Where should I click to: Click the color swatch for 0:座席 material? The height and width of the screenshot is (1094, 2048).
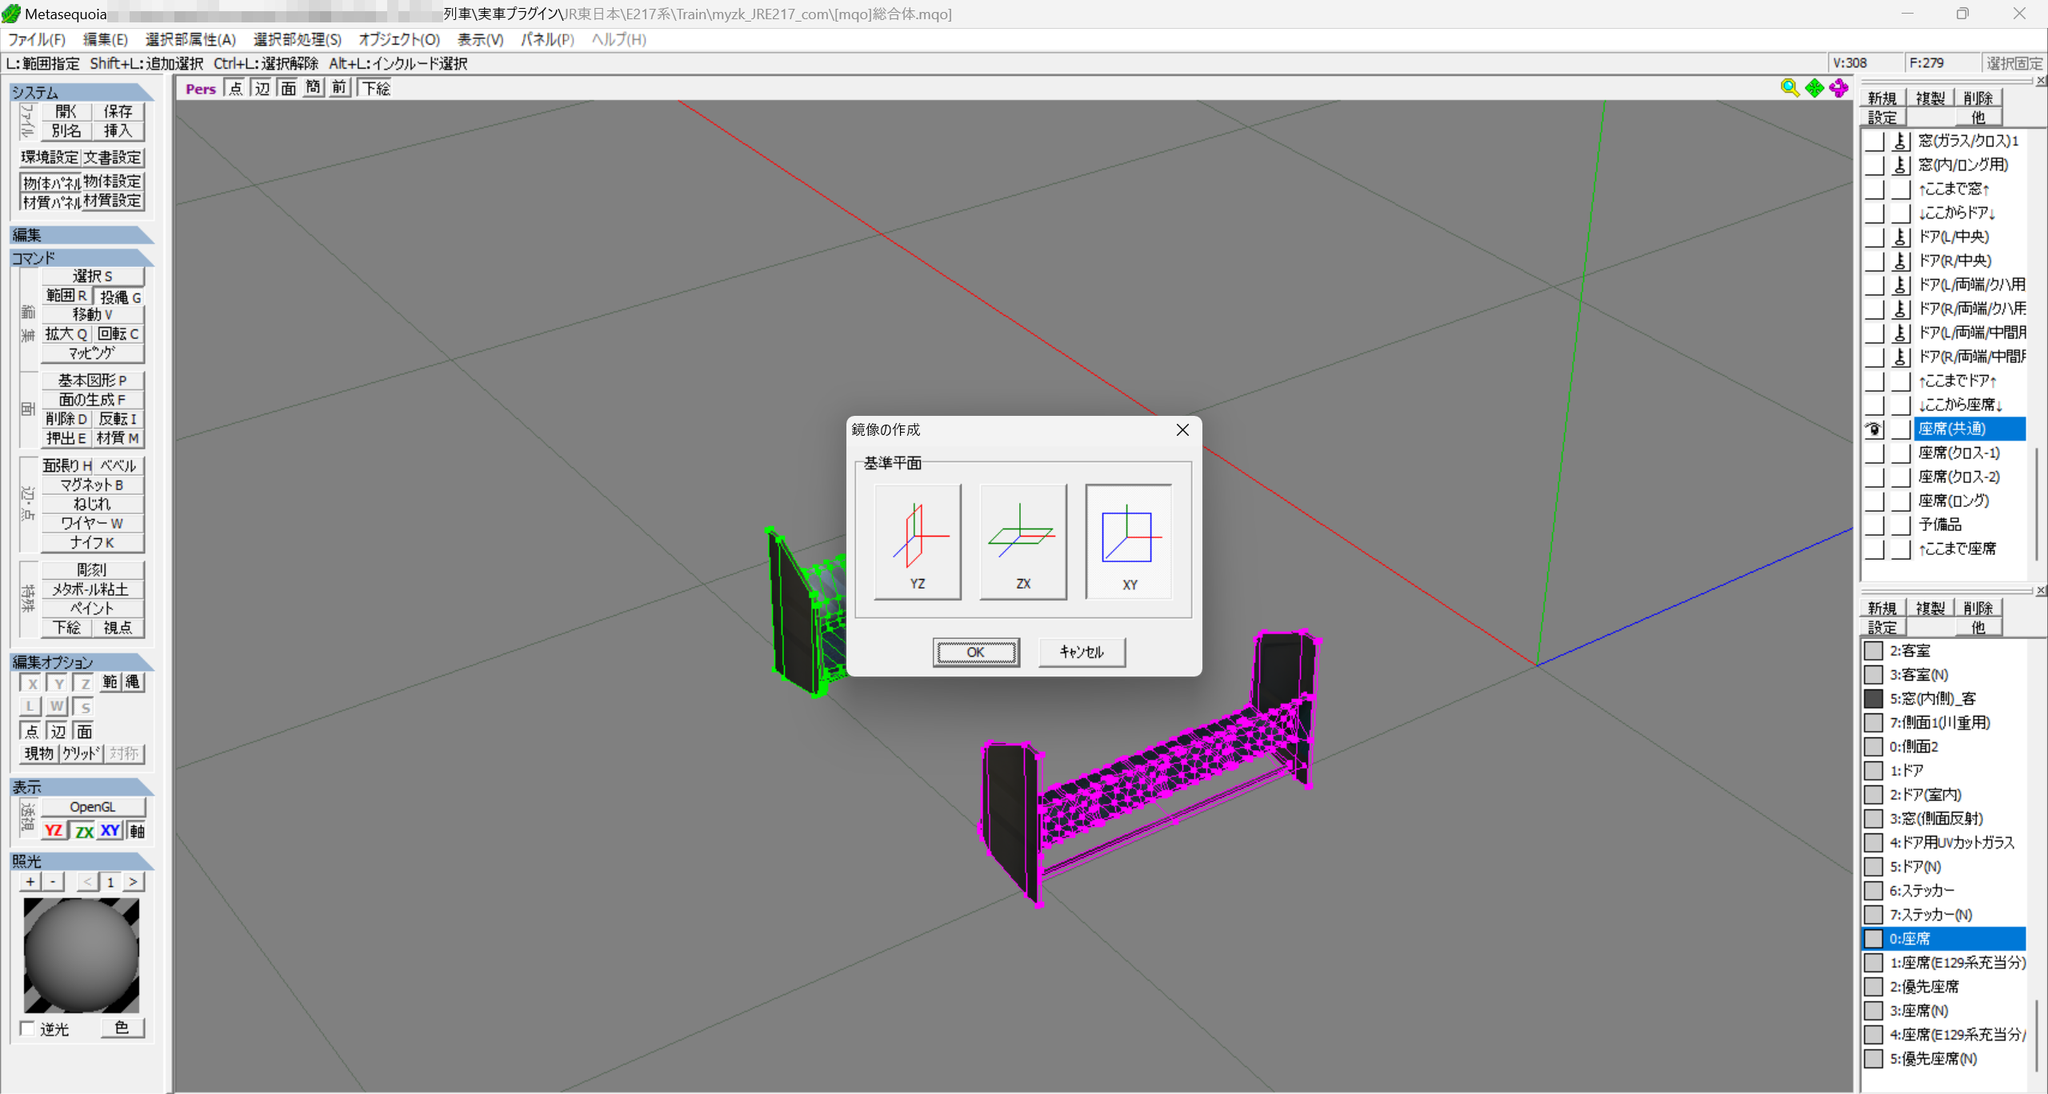(1874, 939)
